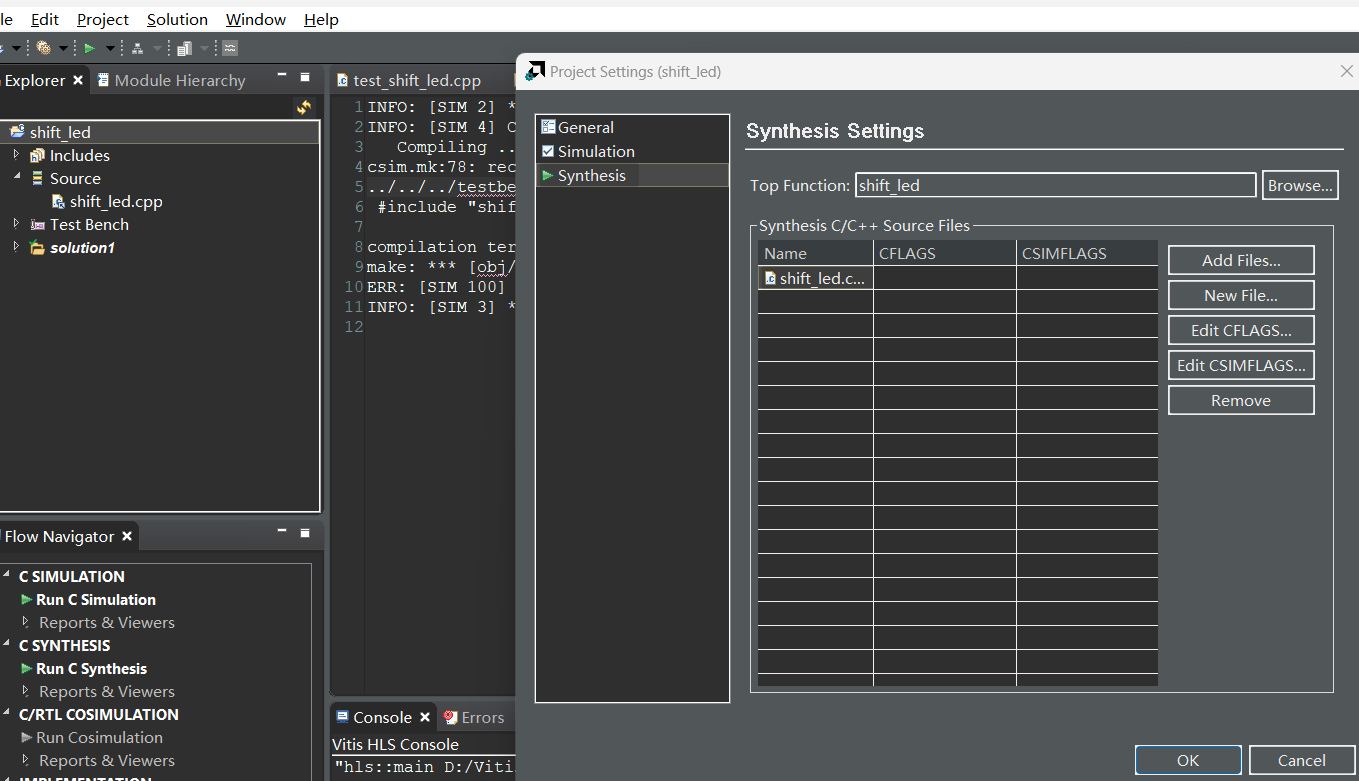The image size is (1359, 781).
Task: Click the solution1 folder icon
Action: [37, 247]
